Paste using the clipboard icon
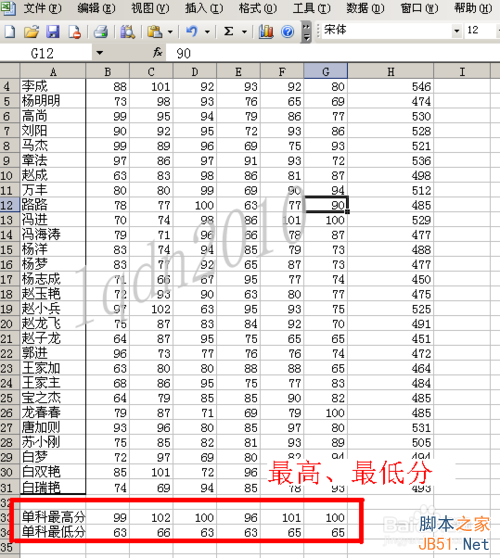 [155, 32]
